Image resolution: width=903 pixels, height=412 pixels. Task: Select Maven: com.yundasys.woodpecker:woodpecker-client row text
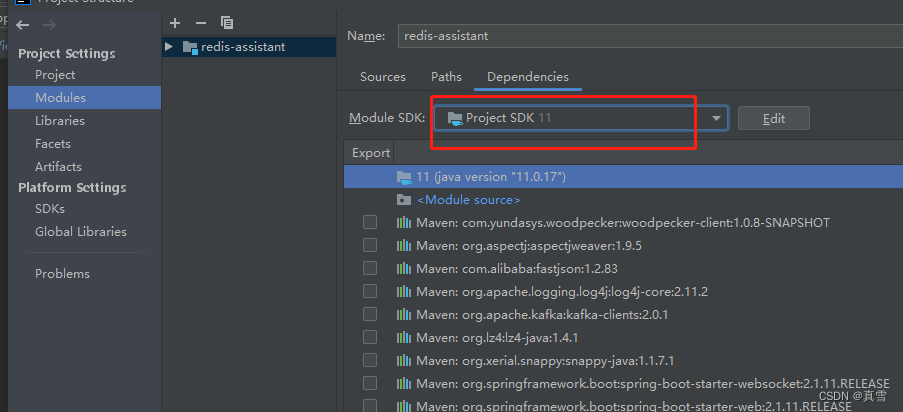tap(623, 222)
